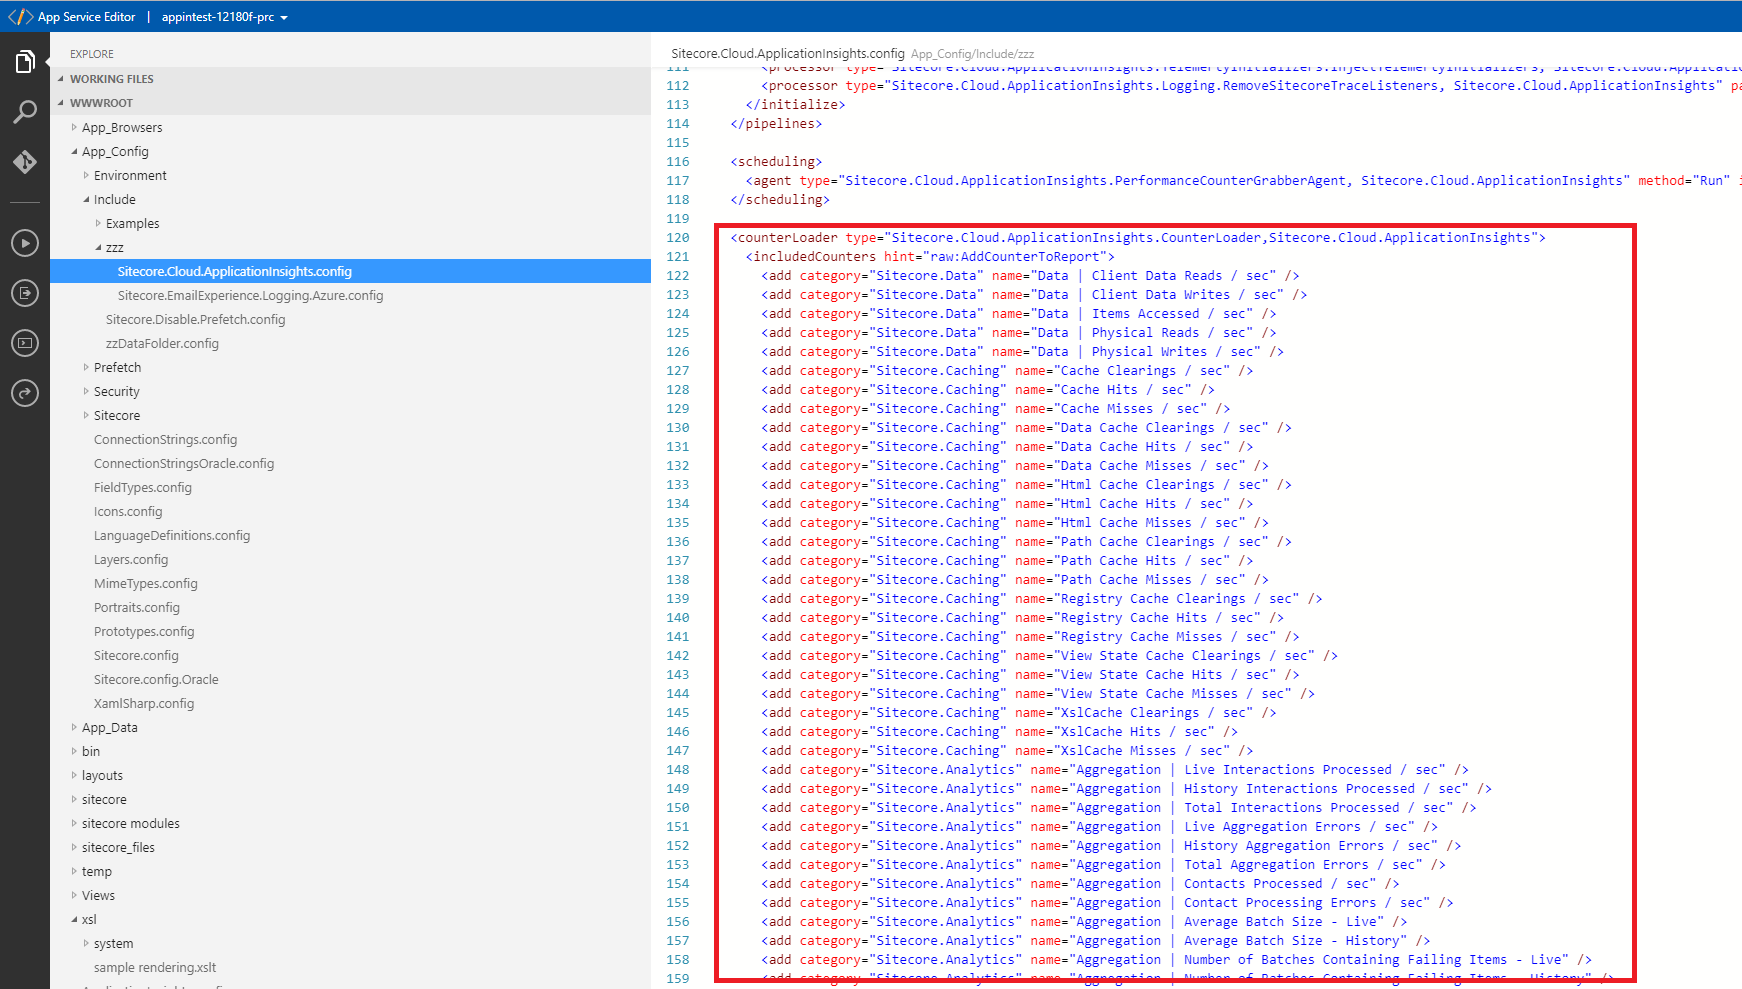Launch the integrated Console

point(25,343)
